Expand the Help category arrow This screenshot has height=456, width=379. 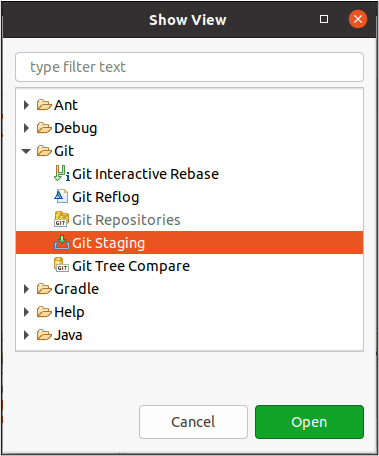pyautogui.click(x=26, y=312)
